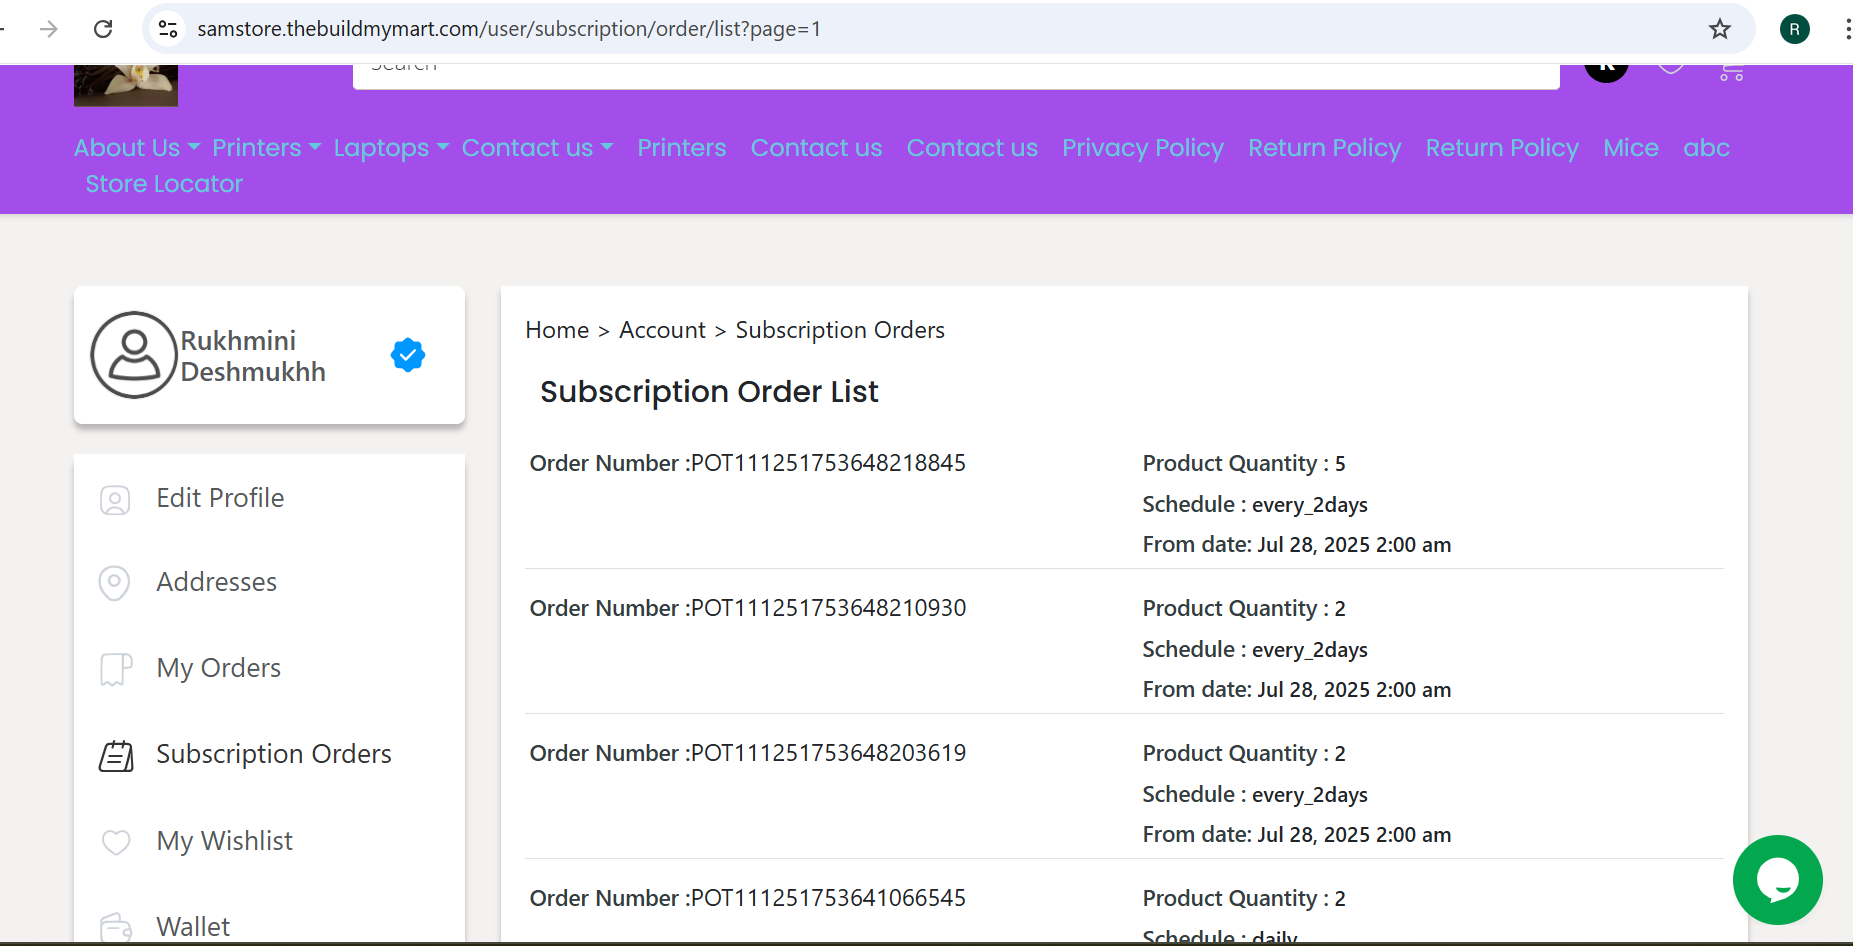Click the Edit Profile person icon

pos(115,500)
